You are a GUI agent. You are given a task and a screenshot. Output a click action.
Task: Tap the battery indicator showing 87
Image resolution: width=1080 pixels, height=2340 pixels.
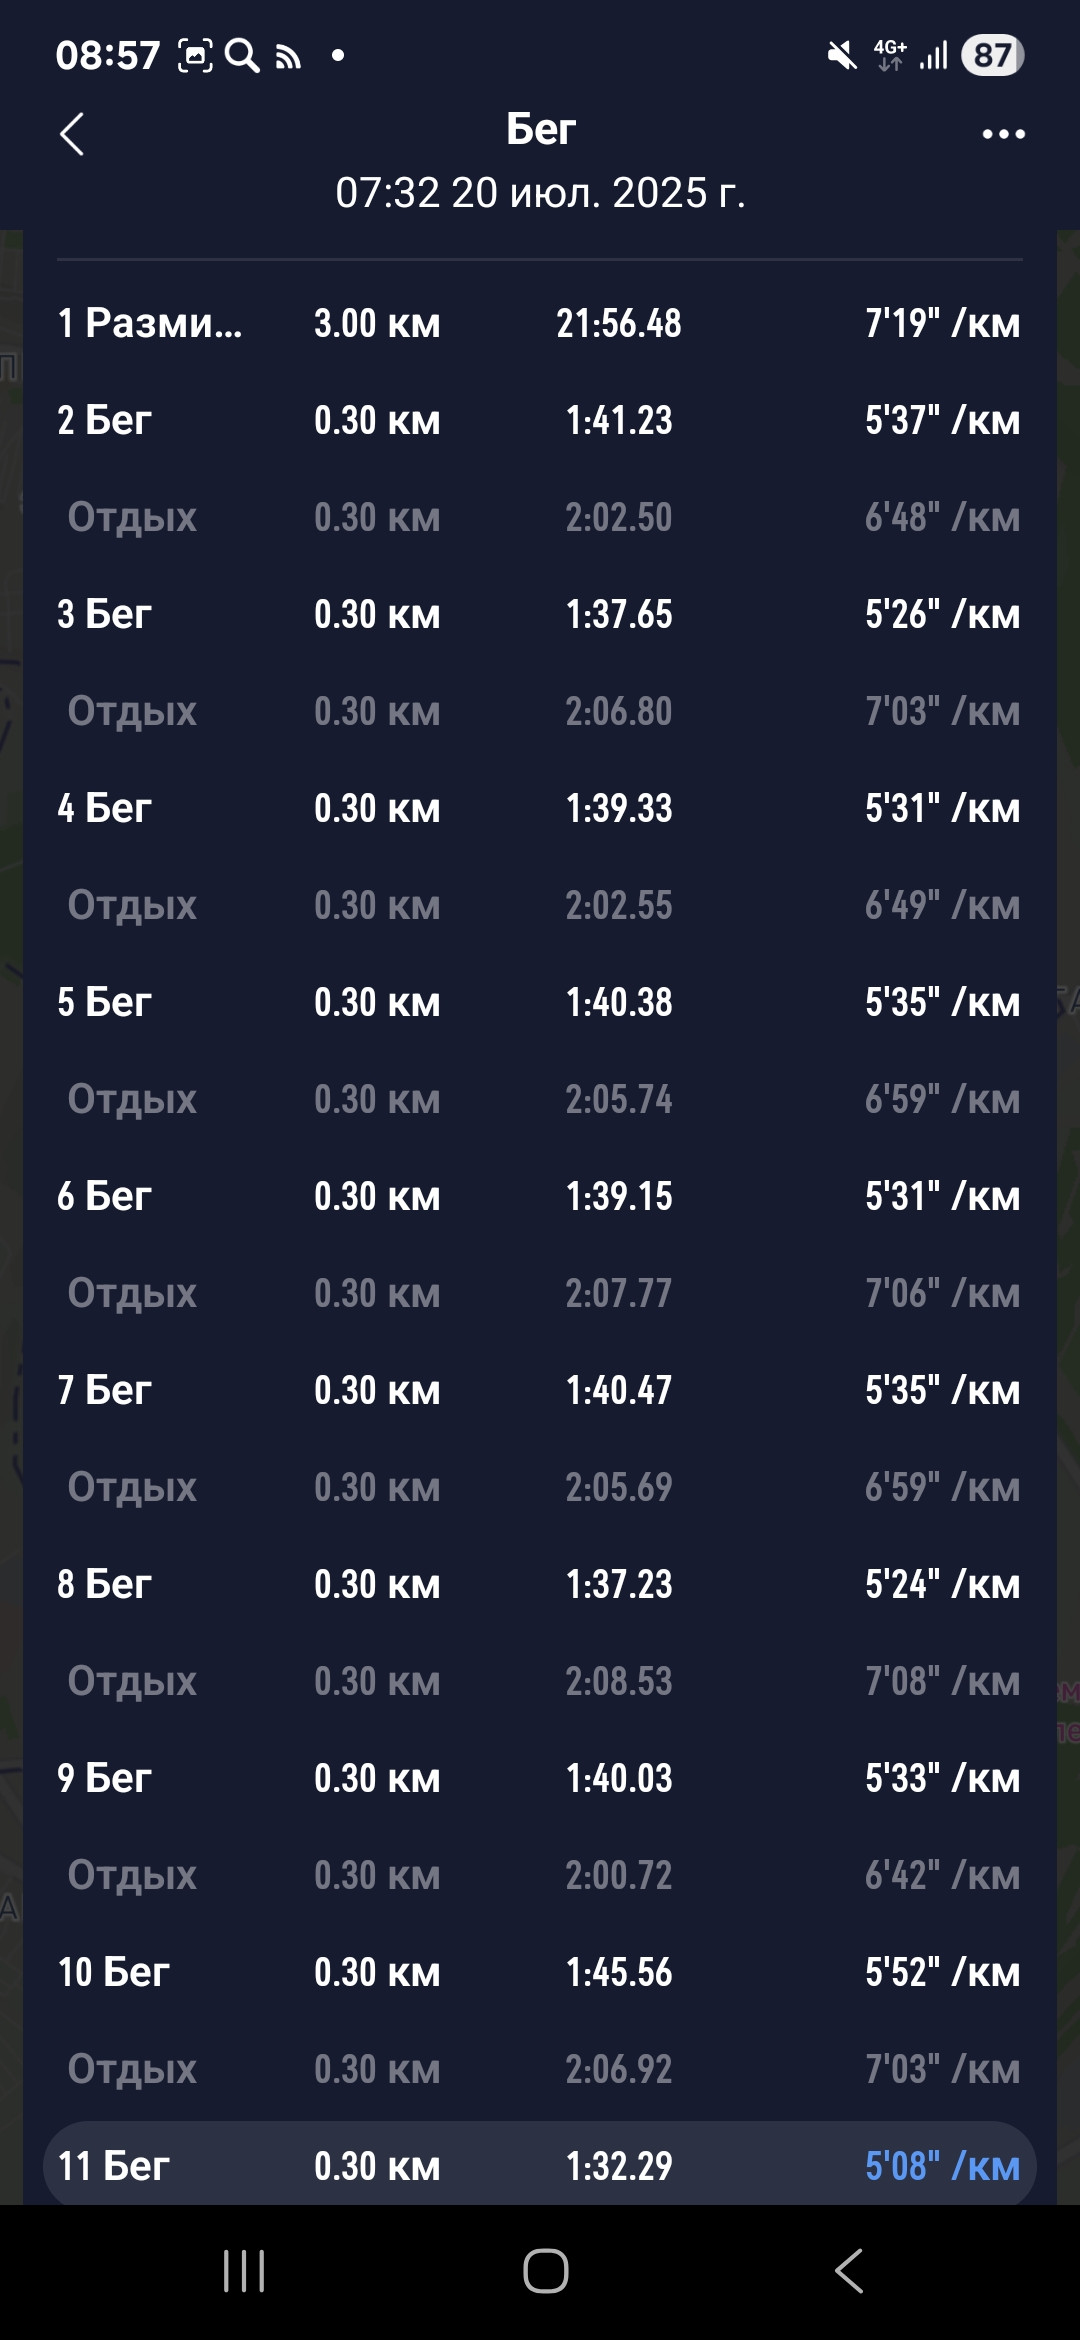992,55
